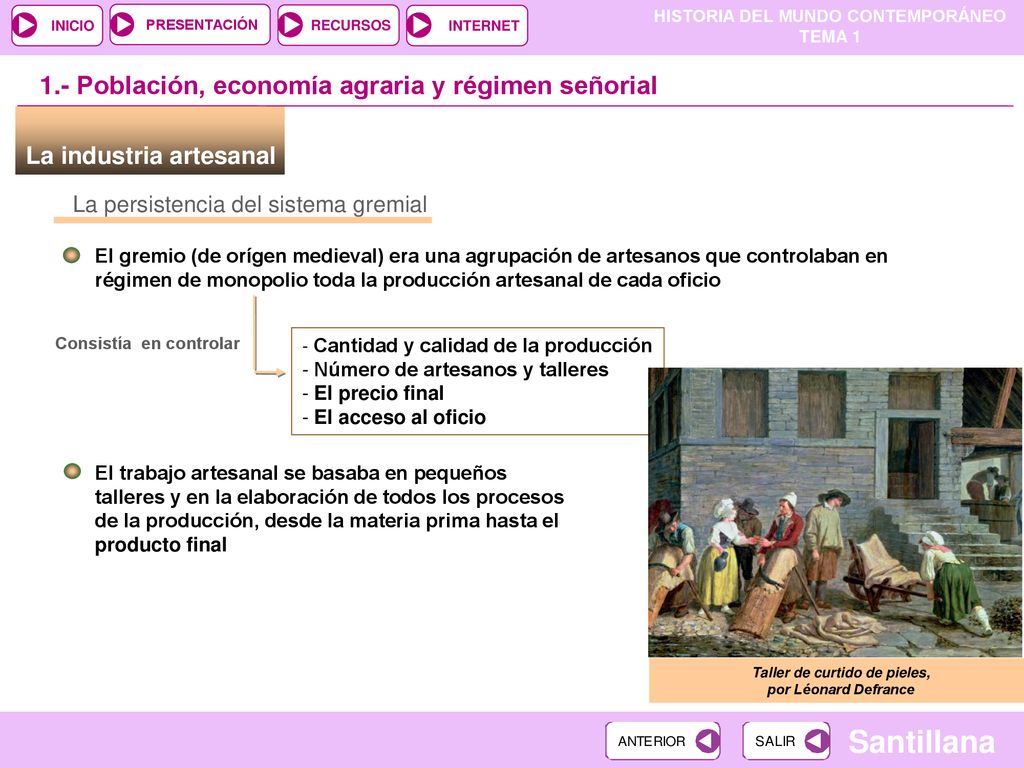Image resolution: width=1024 pixels, height=768 pixels.
Task: Exit using SALIR text
Action: pos(775,741)
